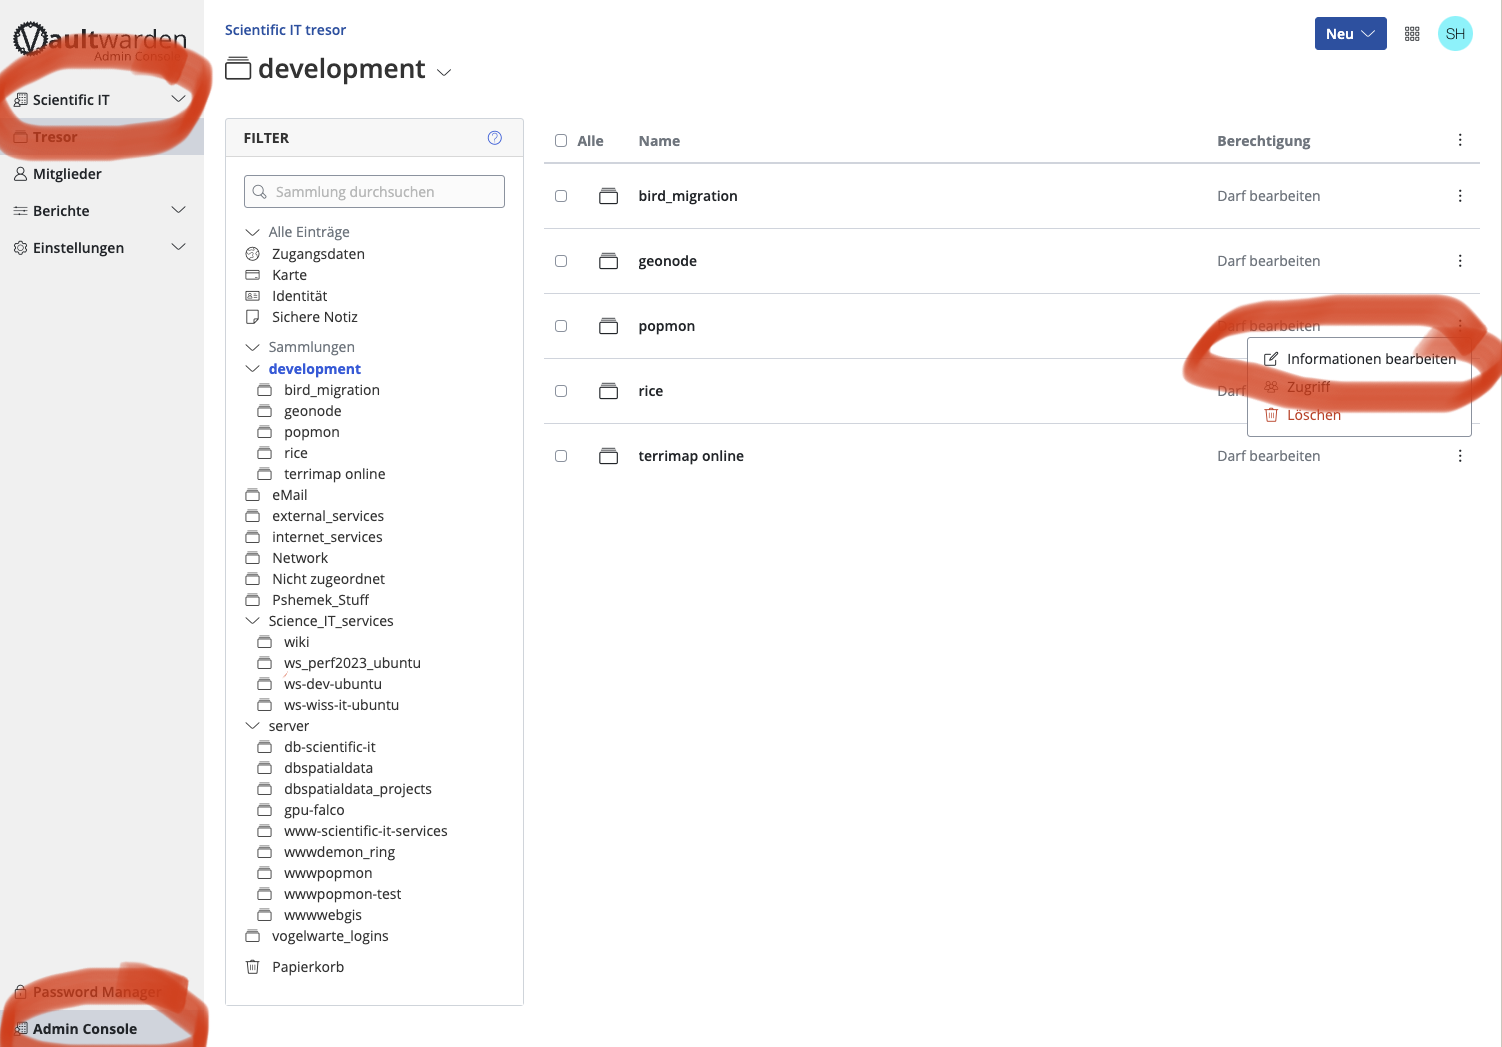Click the Sammlung durchsuchen search field
1502x1047 pixels.
[x=374, y=191]
